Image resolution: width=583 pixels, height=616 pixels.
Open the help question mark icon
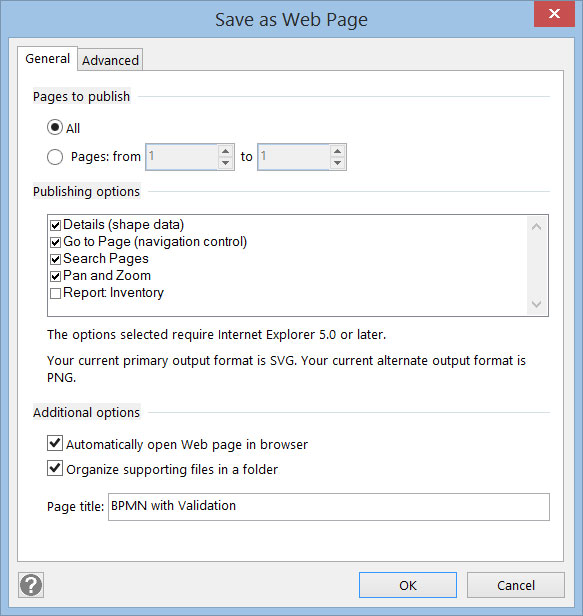(31, 585)
